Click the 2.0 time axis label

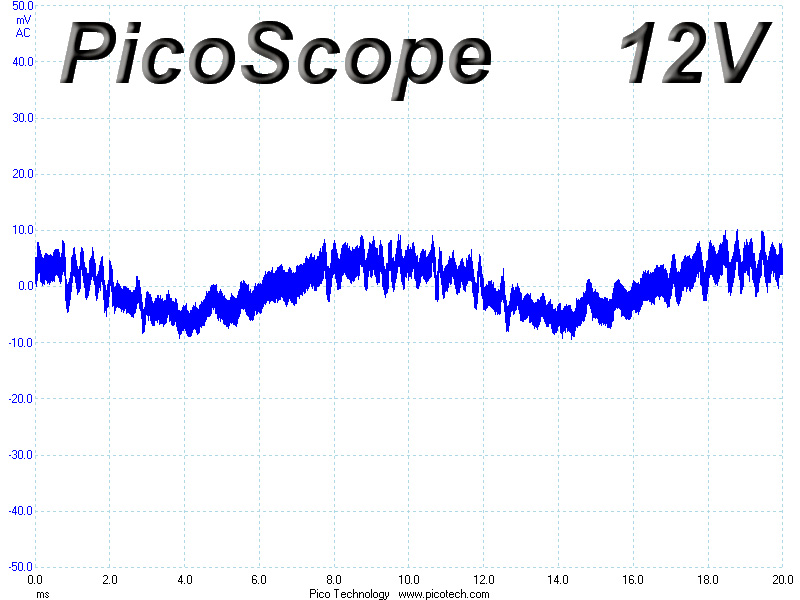pos(109,580)
